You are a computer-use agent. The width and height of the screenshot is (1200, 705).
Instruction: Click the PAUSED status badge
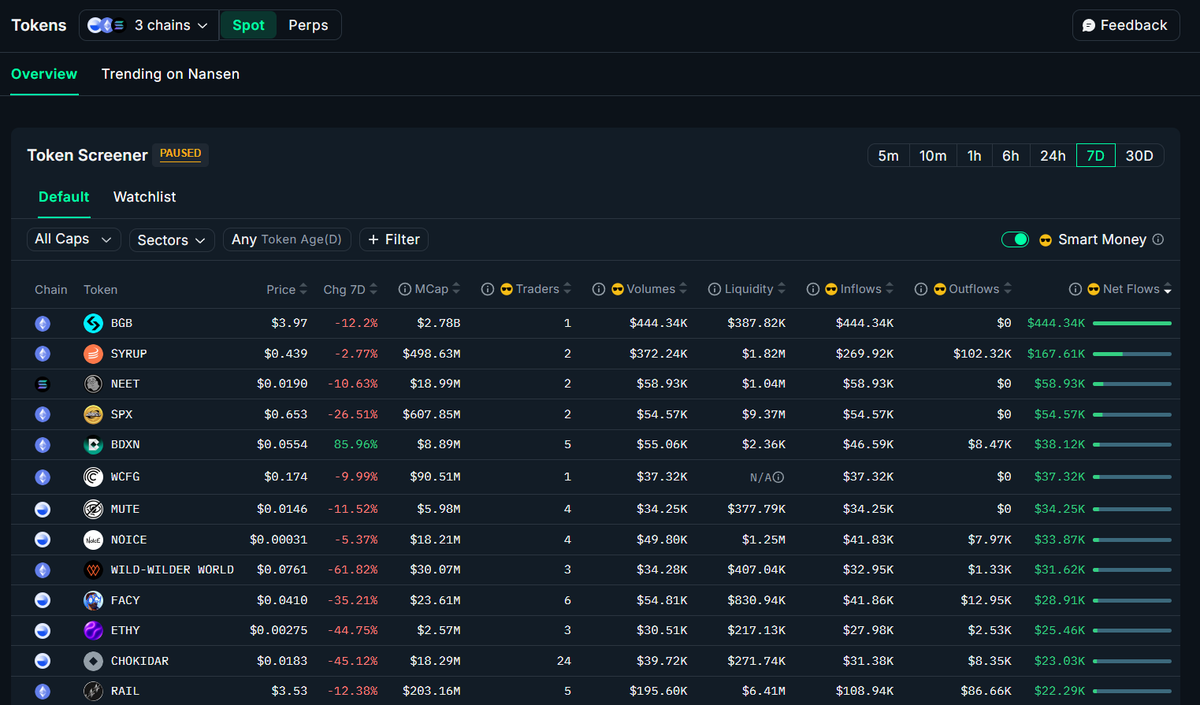181,154
